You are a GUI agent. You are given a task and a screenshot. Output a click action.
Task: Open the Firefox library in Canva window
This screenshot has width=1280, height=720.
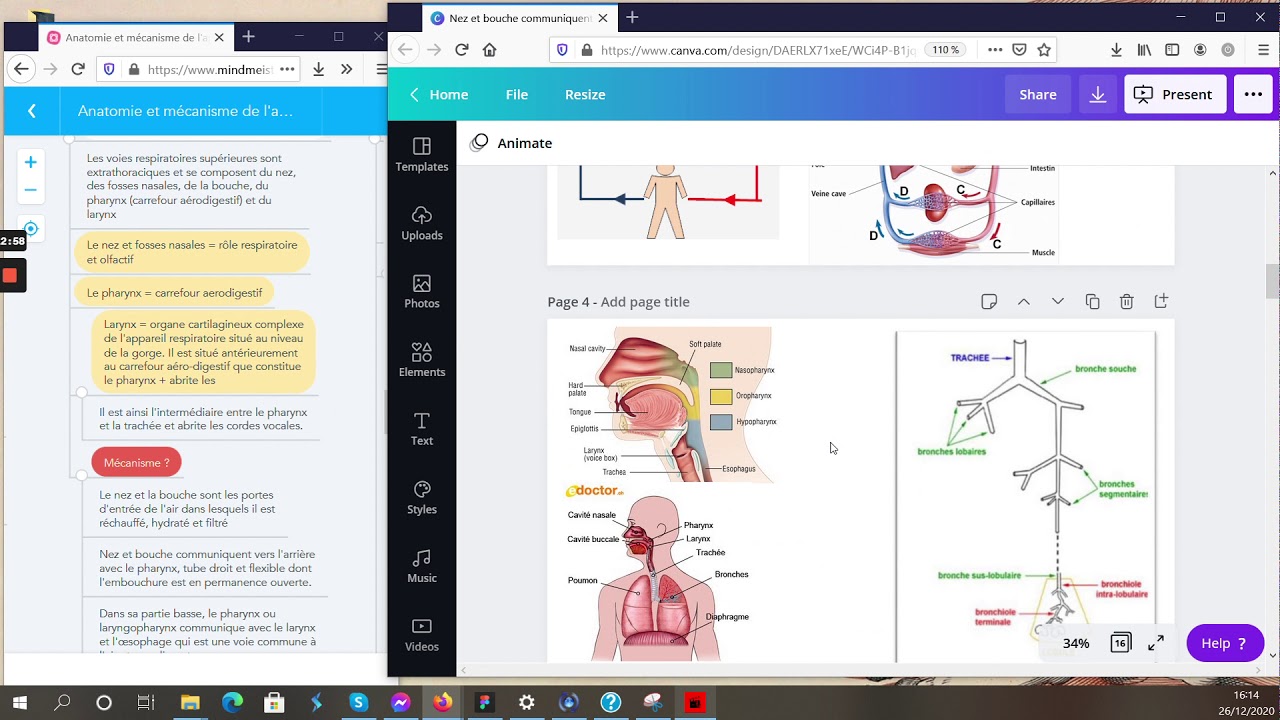coord(1144,49)
